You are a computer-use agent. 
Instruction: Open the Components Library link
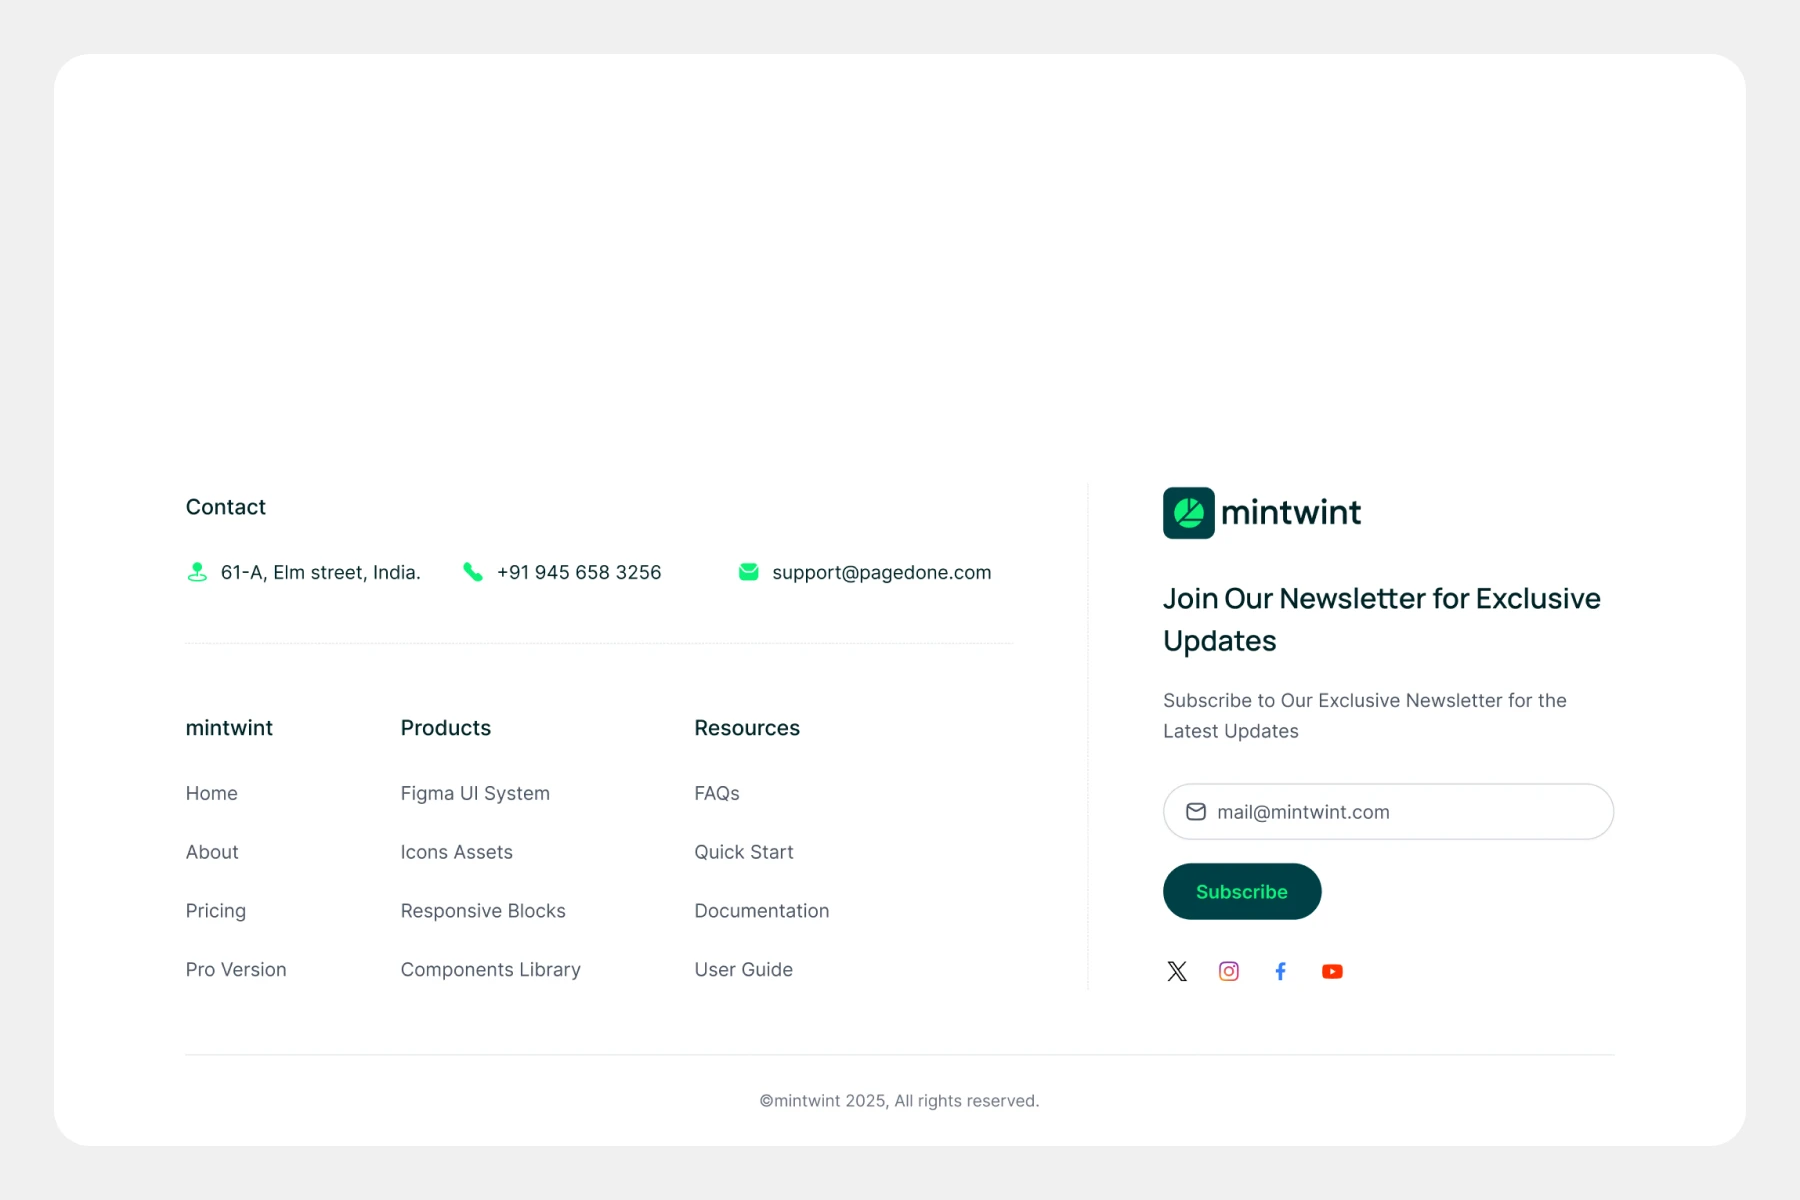click(x=490, y=970)
